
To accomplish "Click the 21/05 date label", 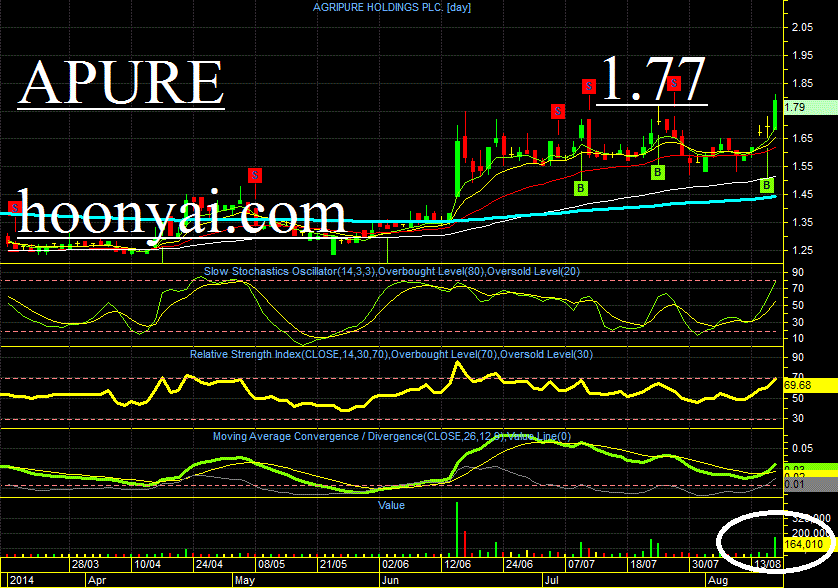I will (x=333, y=564).
